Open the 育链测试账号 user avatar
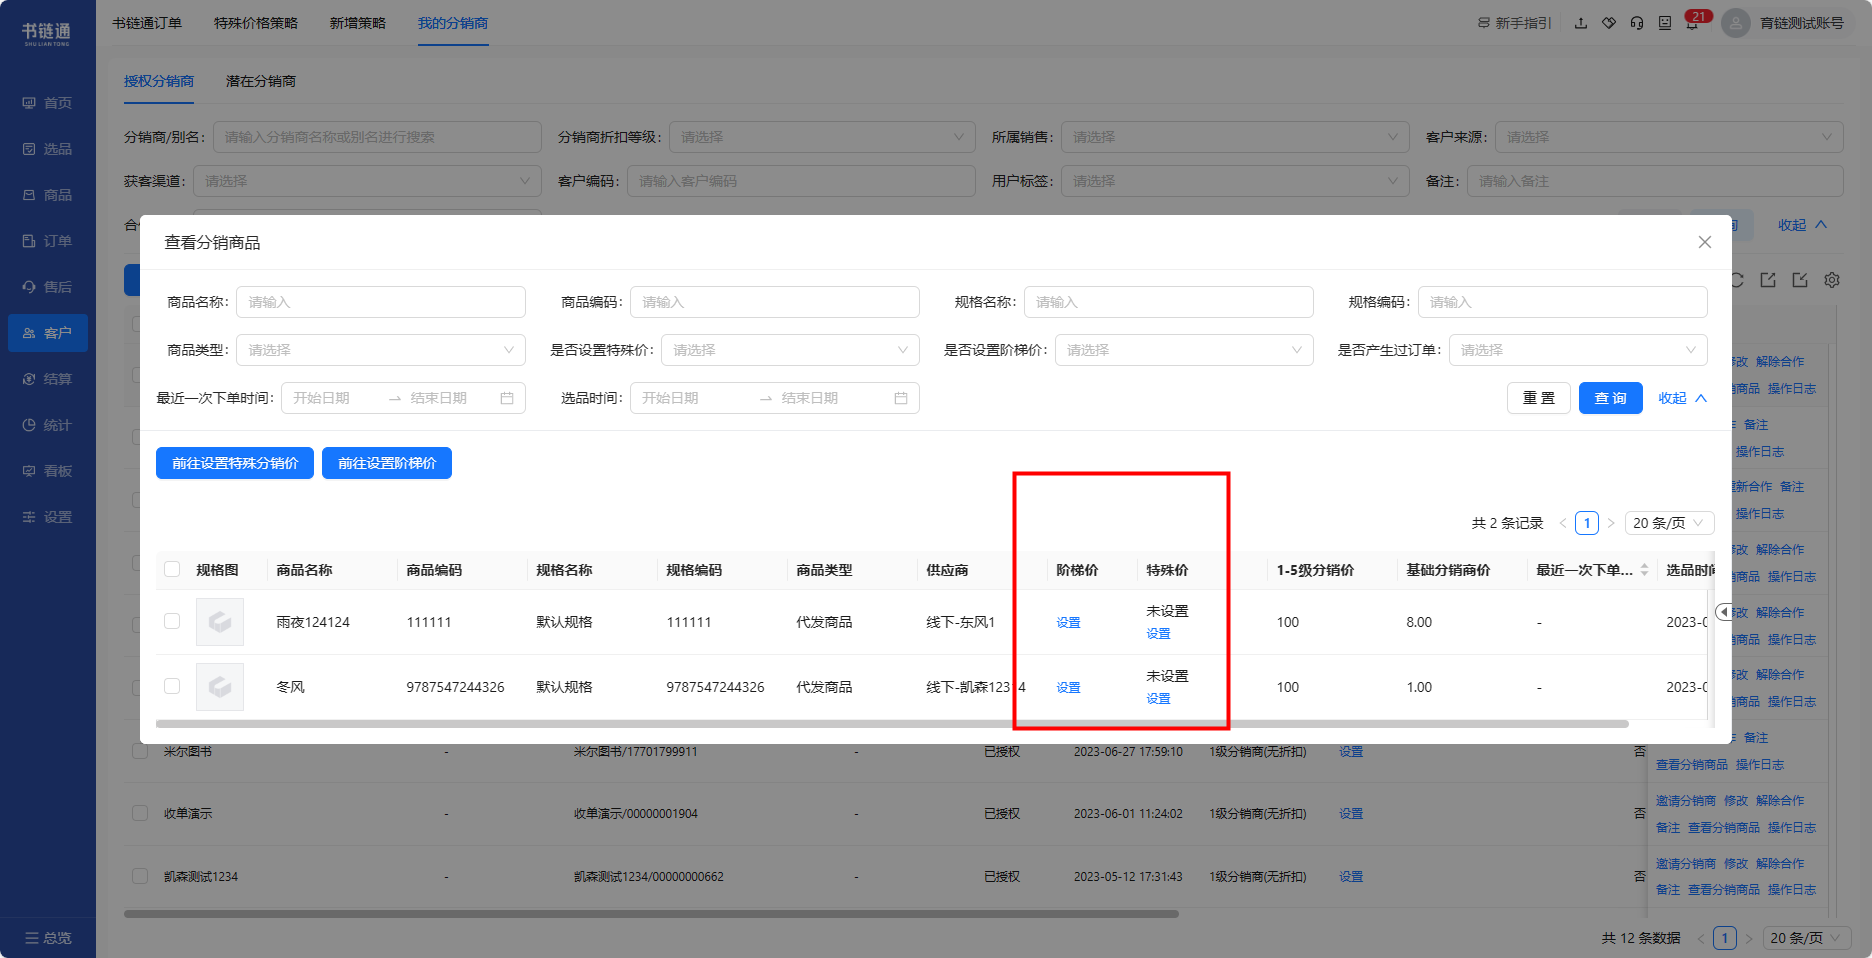1872x958 pixels. click(1736, 23)
